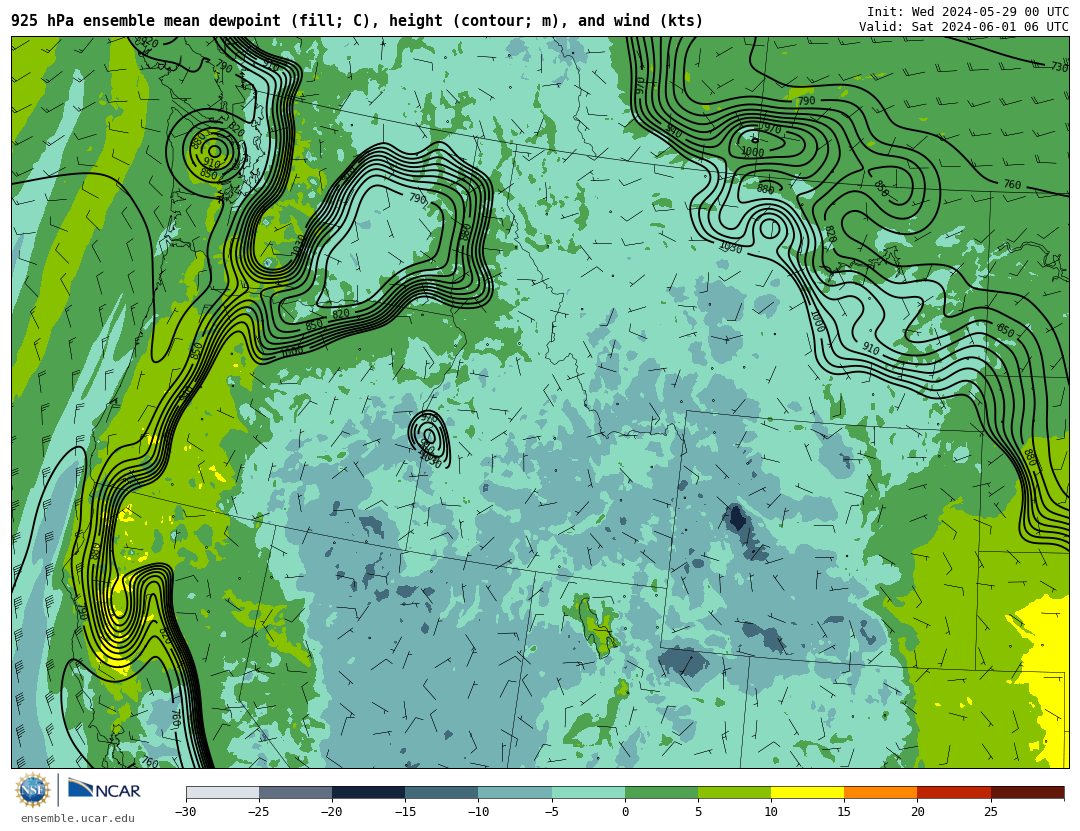Click the -25 to -20 colorbar segment
The width and height of the screenshot is (1080, 831).
click(295, 792)
